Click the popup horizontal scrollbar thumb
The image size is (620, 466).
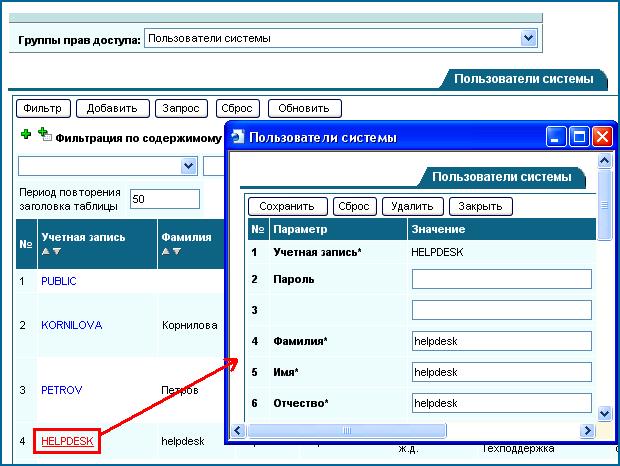(347, 430)
